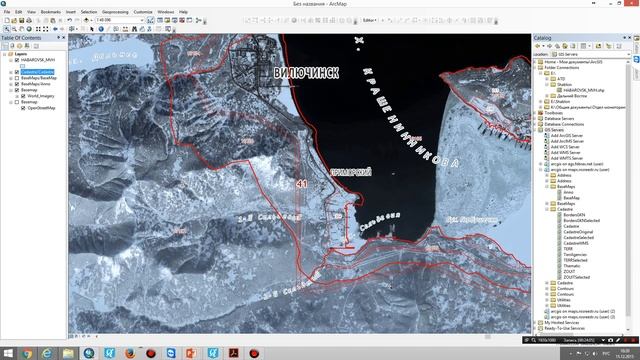Image resolution: width=640 pixels, height=360 pixels.
Task: Expand the Database Servers node
Action: pos(535,118)
